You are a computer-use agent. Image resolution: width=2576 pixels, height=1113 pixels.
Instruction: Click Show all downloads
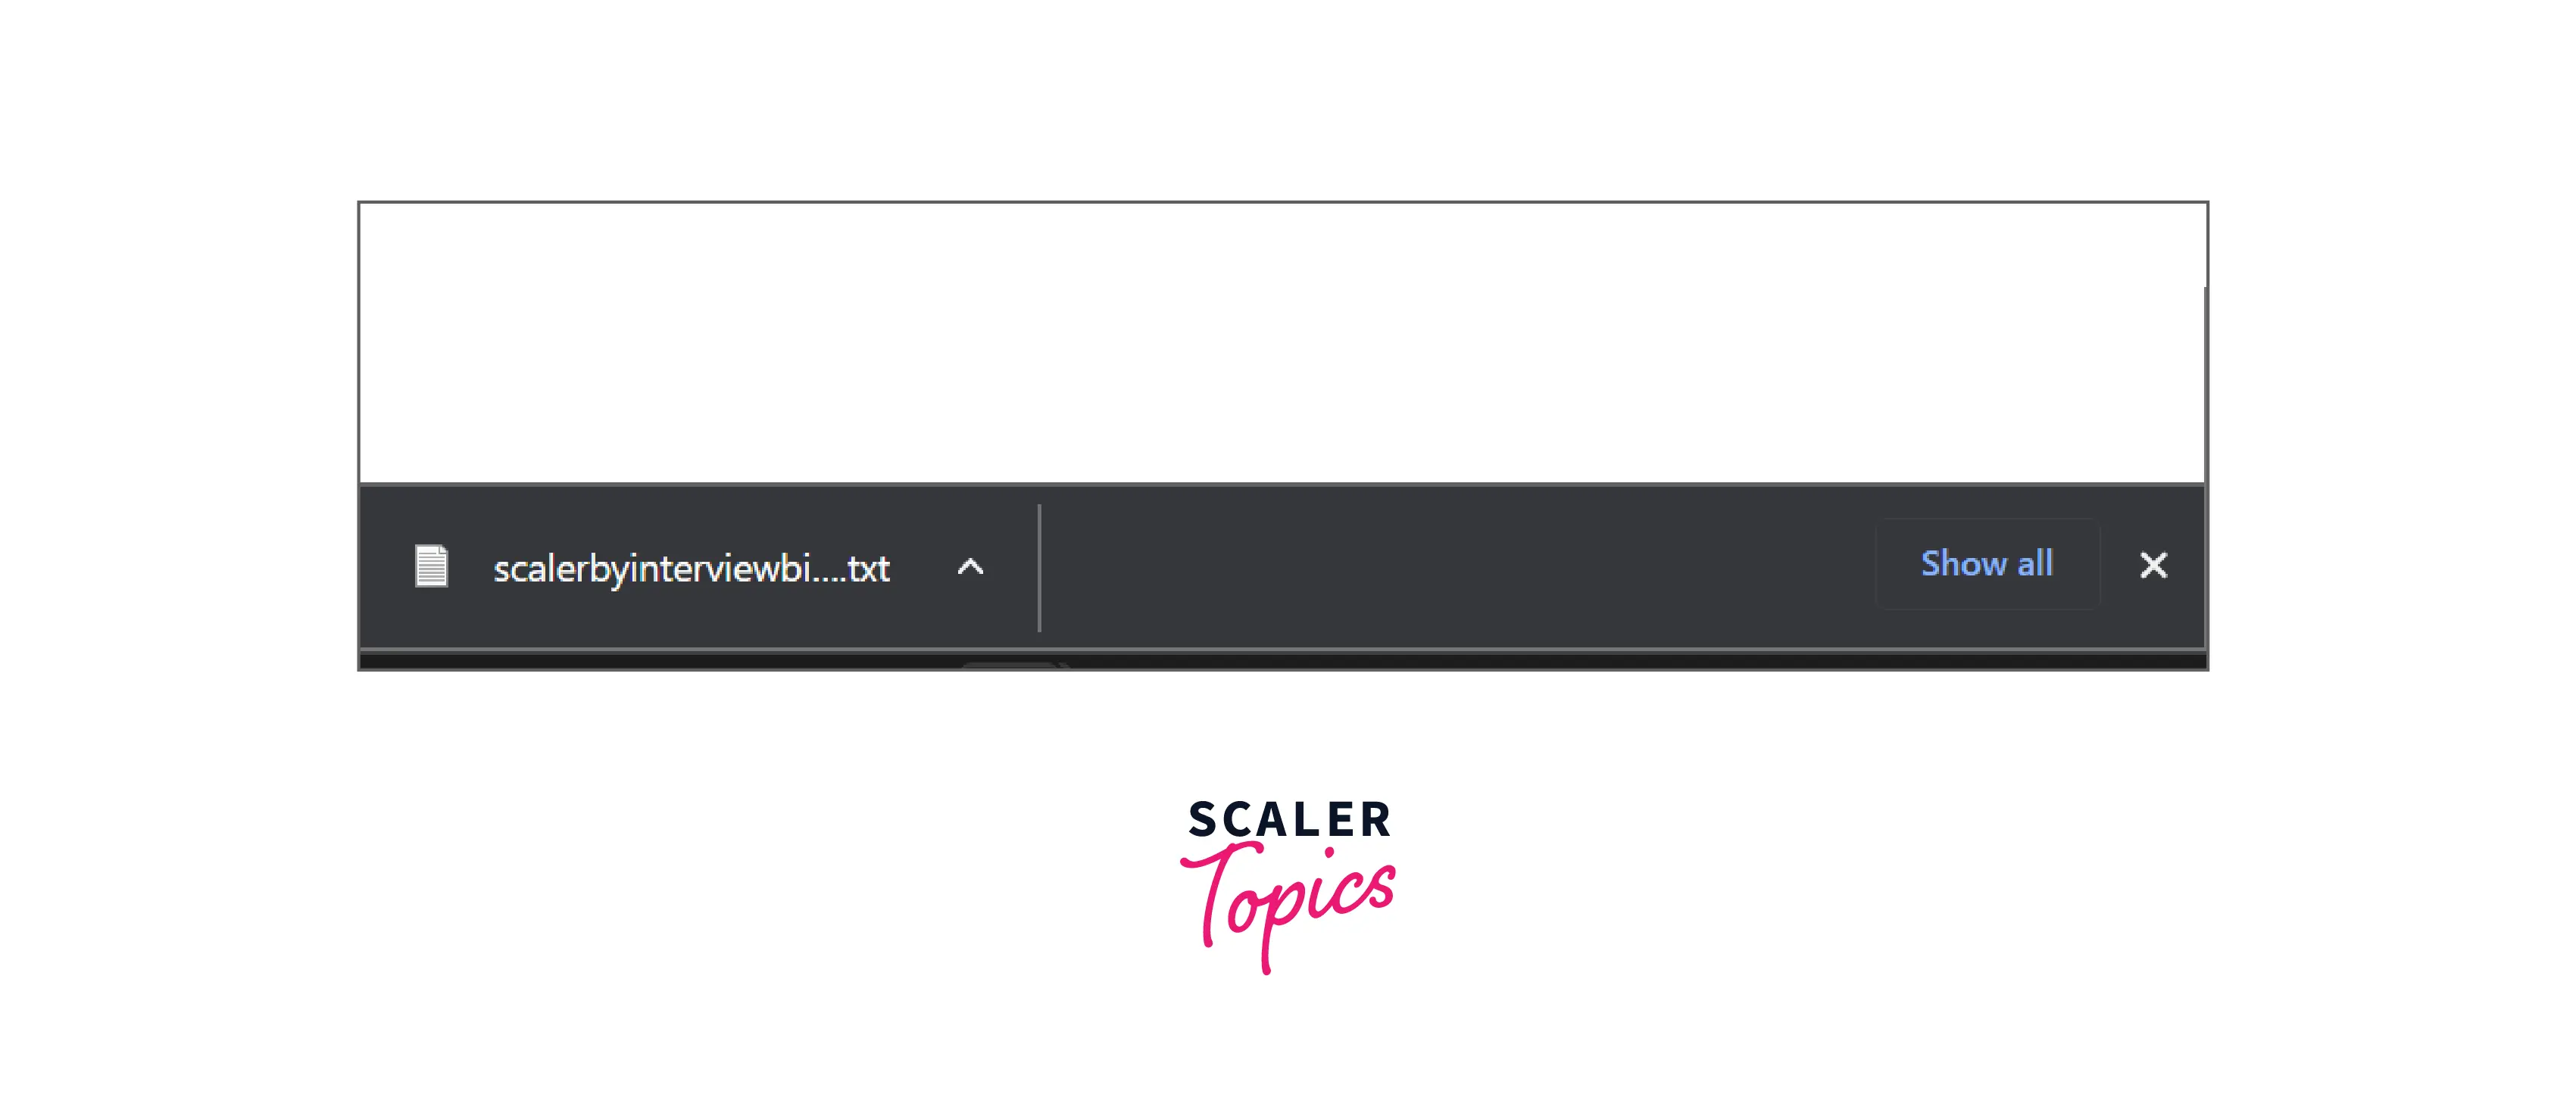click(x=1987, y=564)
